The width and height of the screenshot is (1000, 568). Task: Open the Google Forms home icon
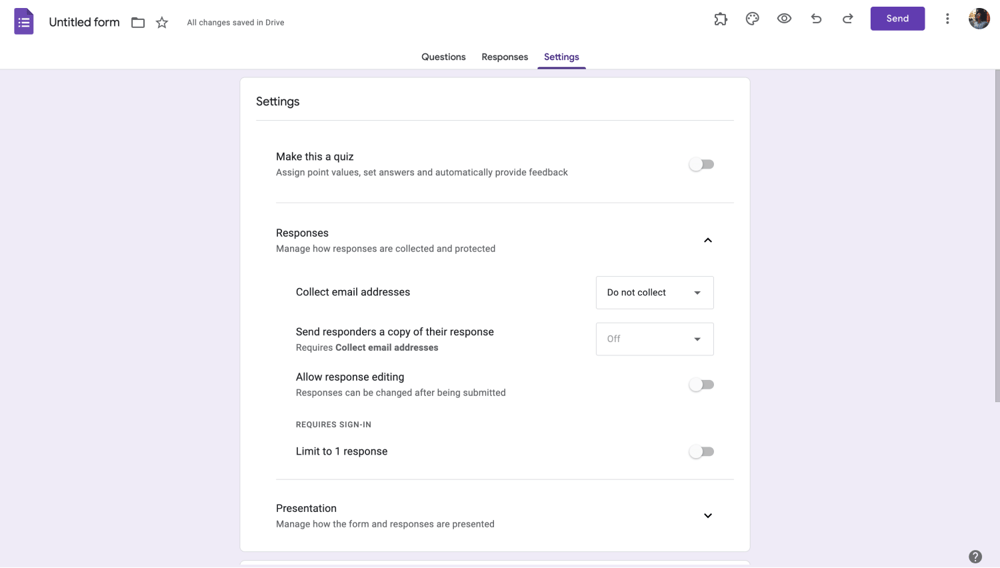[24, 22]
